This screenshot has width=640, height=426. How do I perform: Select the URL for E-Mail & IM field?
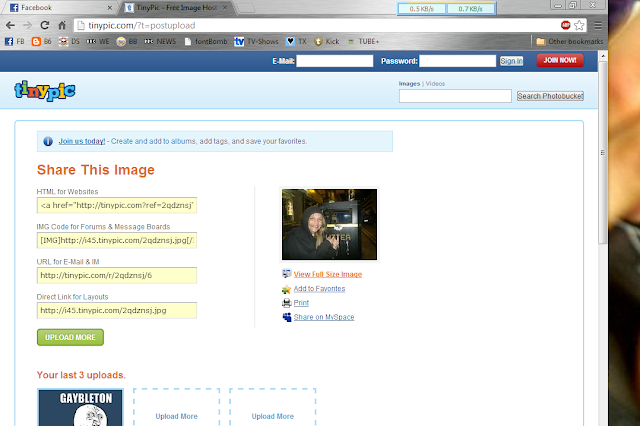point(117,275)
